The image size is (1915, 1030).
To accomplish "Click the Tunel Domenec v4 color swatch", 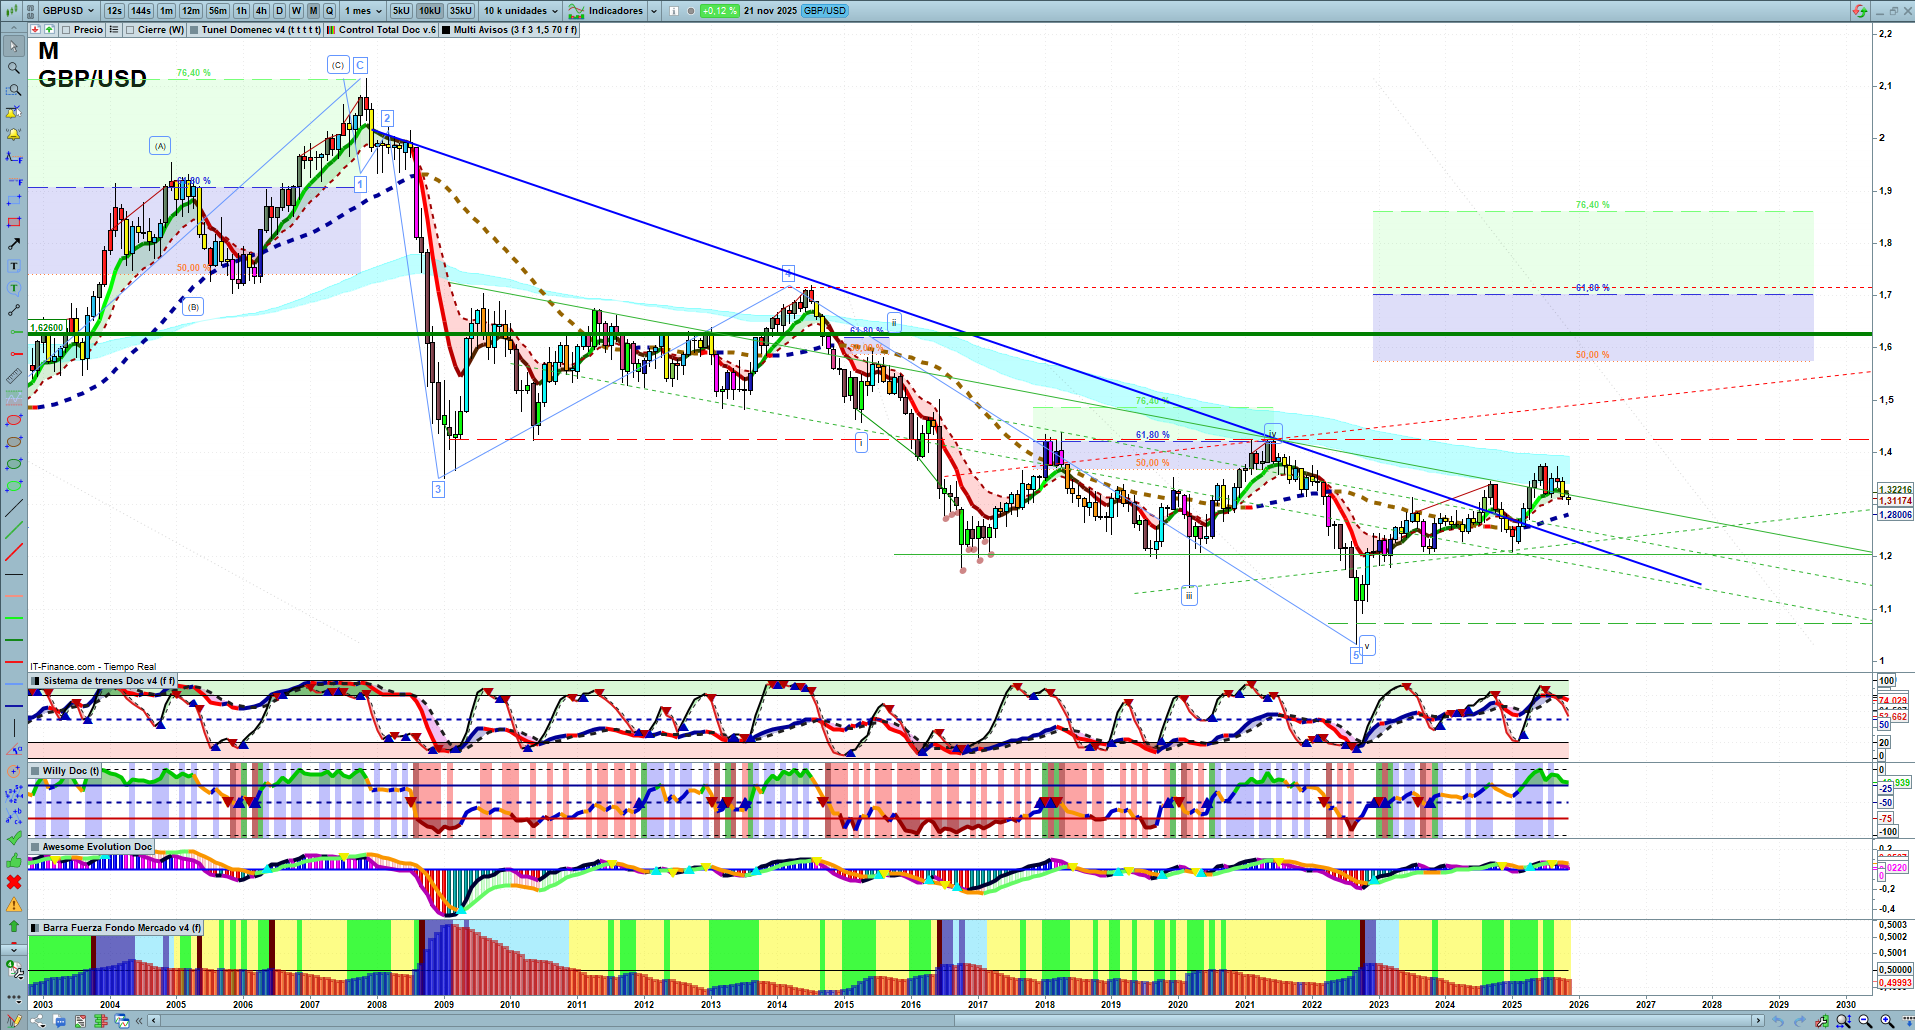I will (x=194, y=30).
